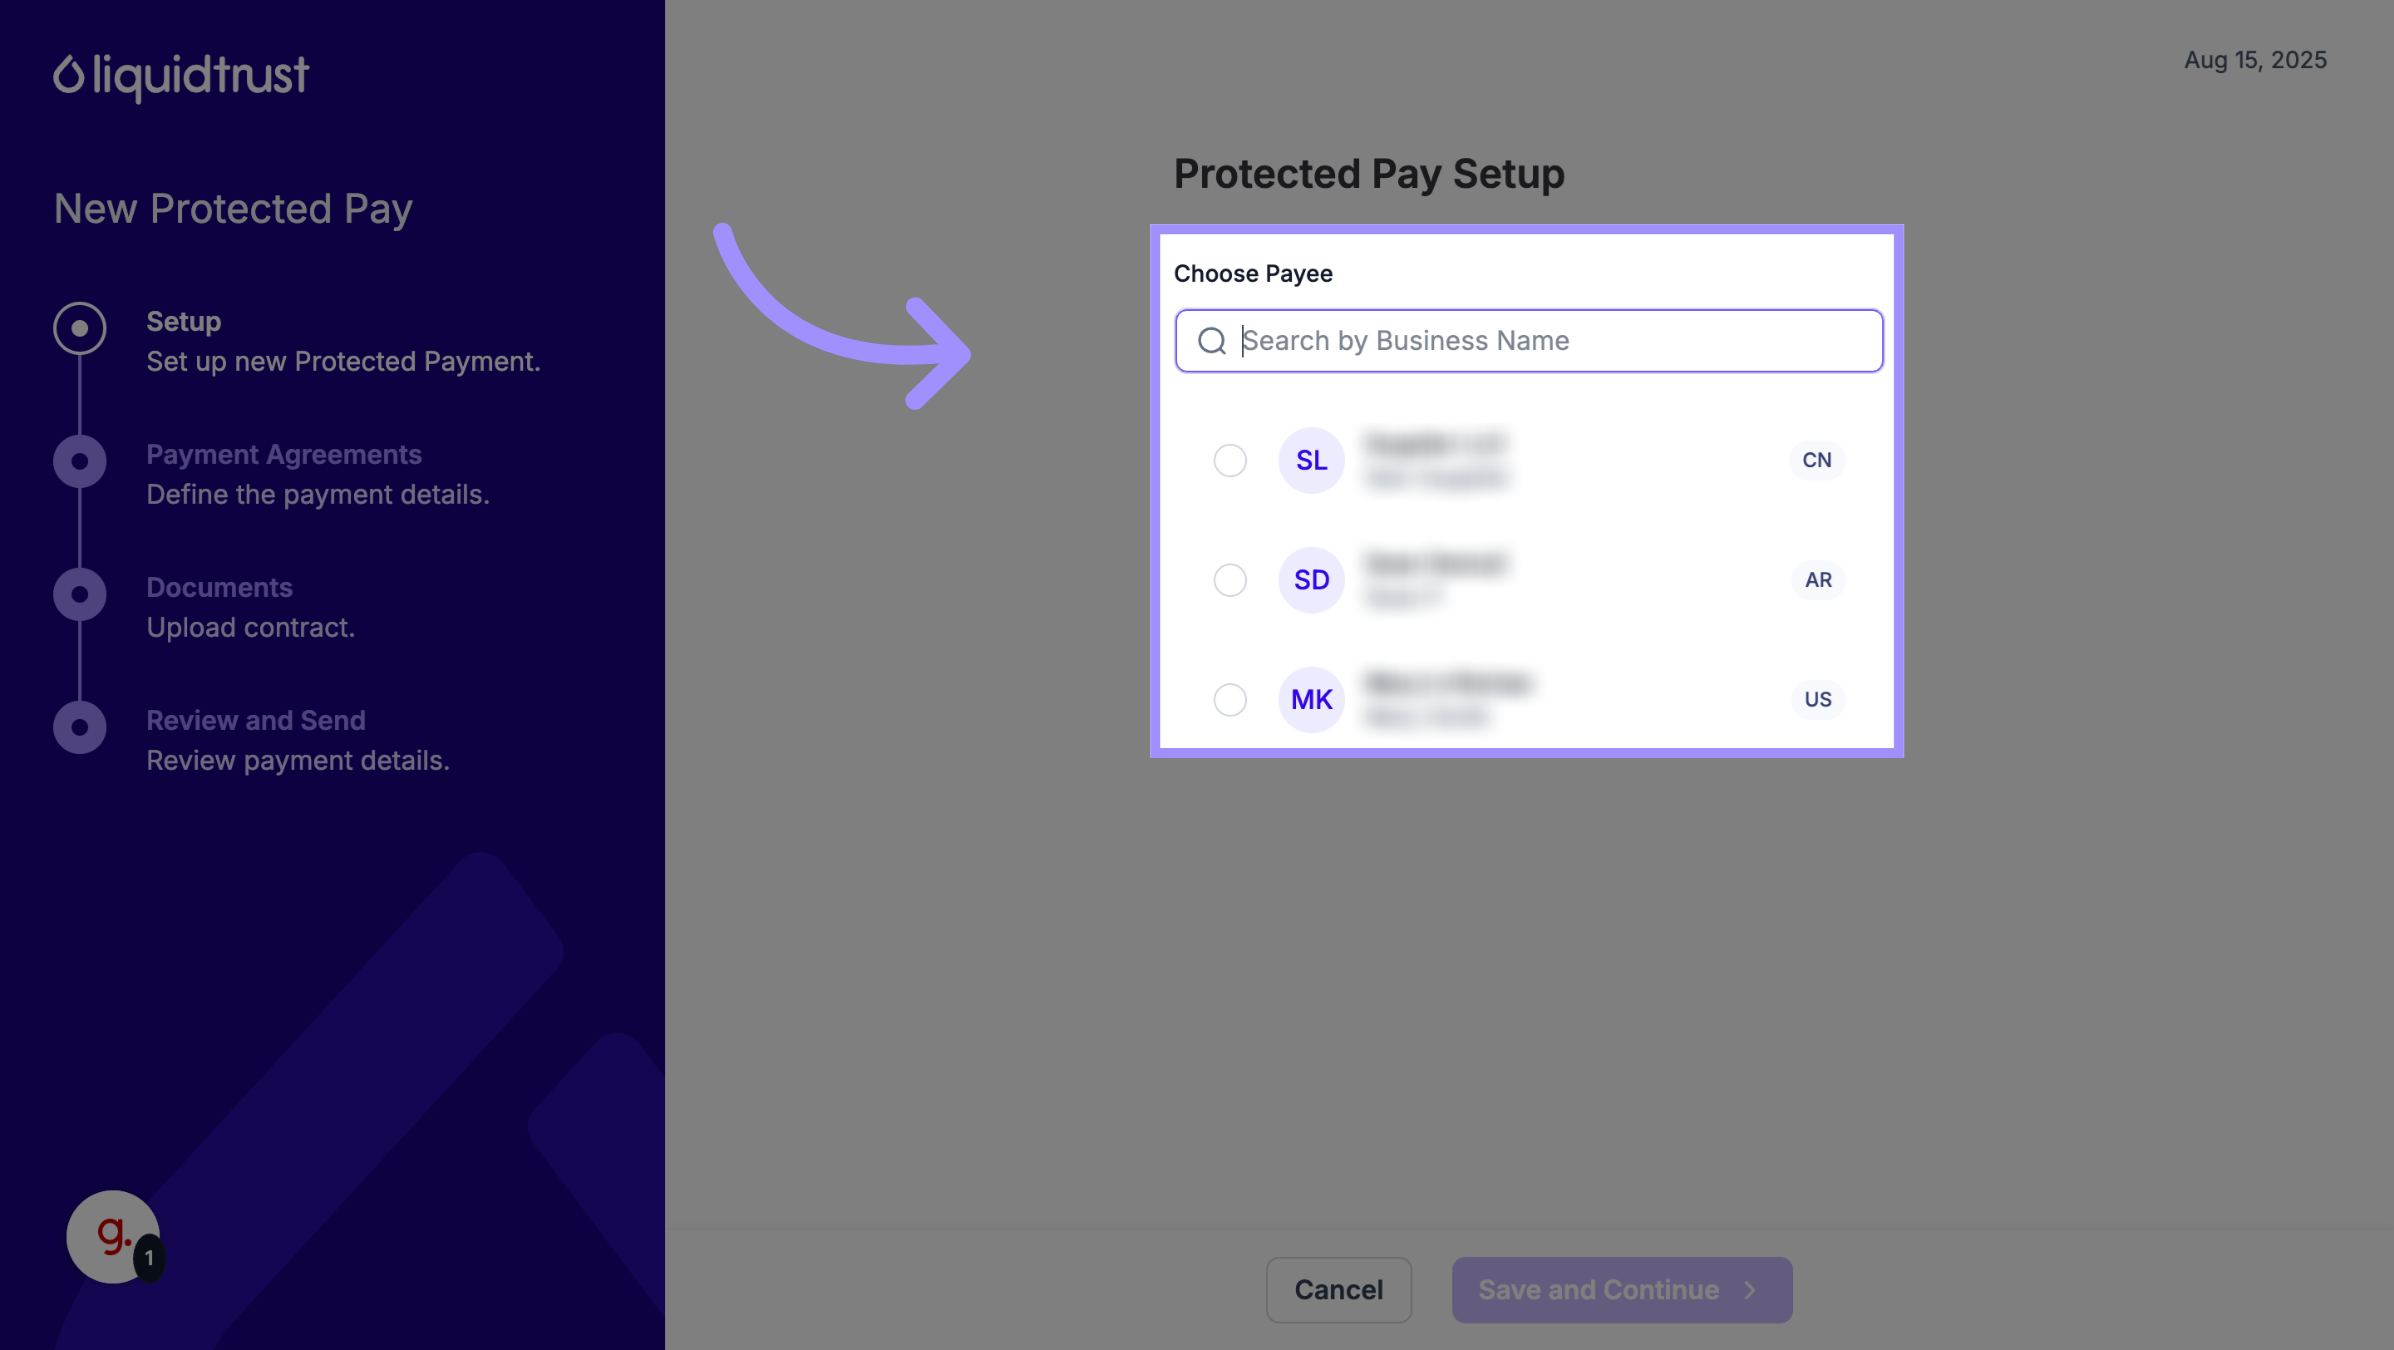2394x1350 pixels.
Task: Click the Documents step circle icon
Action: point(80,594)
